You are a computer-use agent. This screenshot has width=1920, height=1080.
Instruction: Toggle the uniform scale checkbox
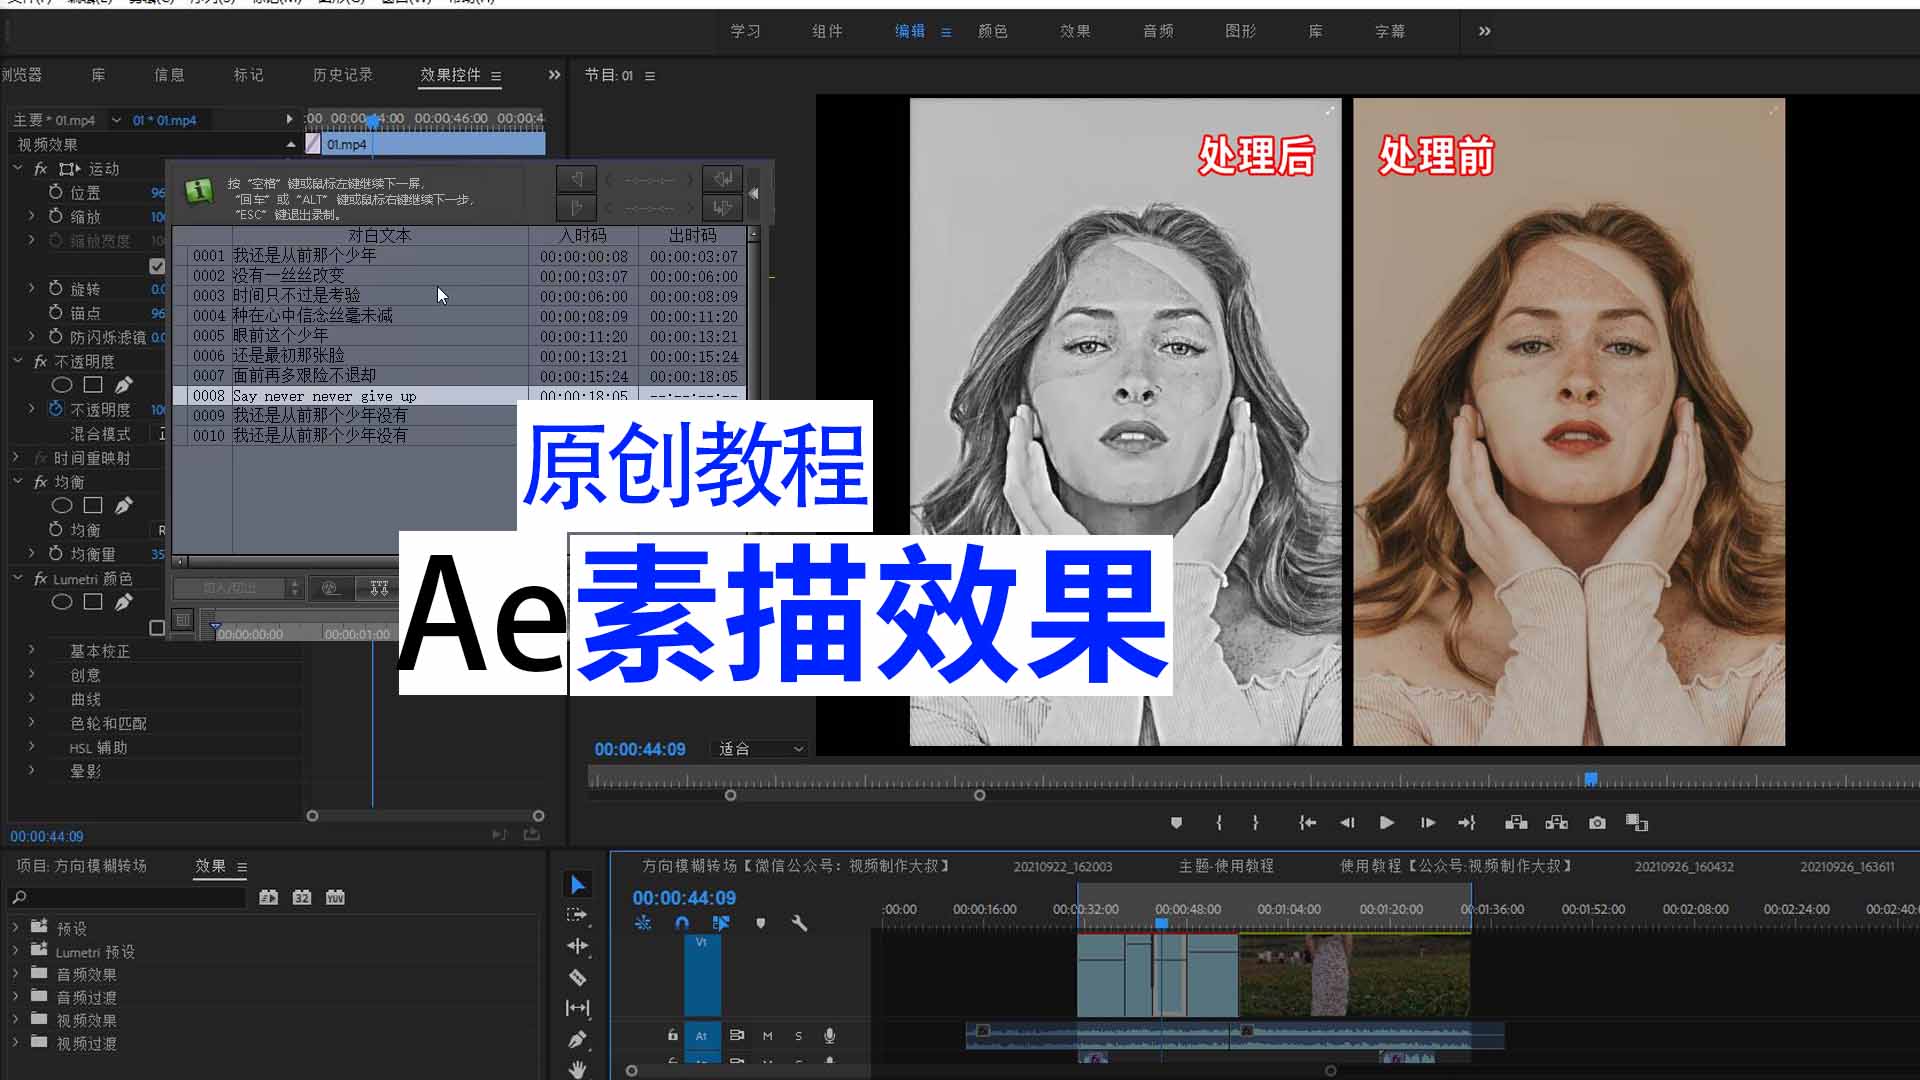(x=157, y=266)
